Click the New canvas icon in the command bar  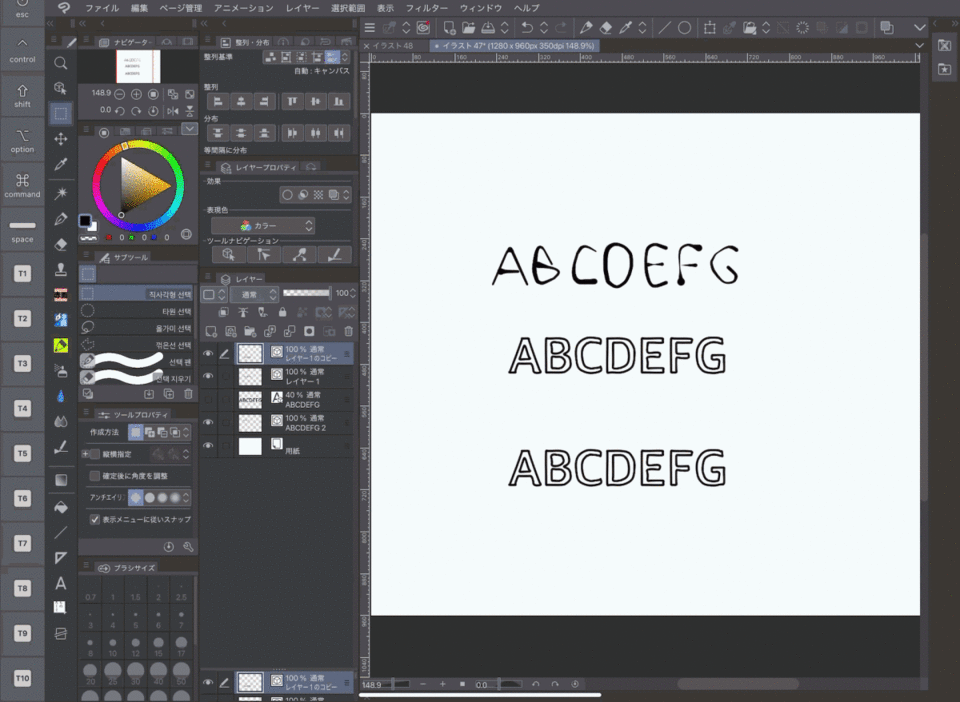point(449,28)
